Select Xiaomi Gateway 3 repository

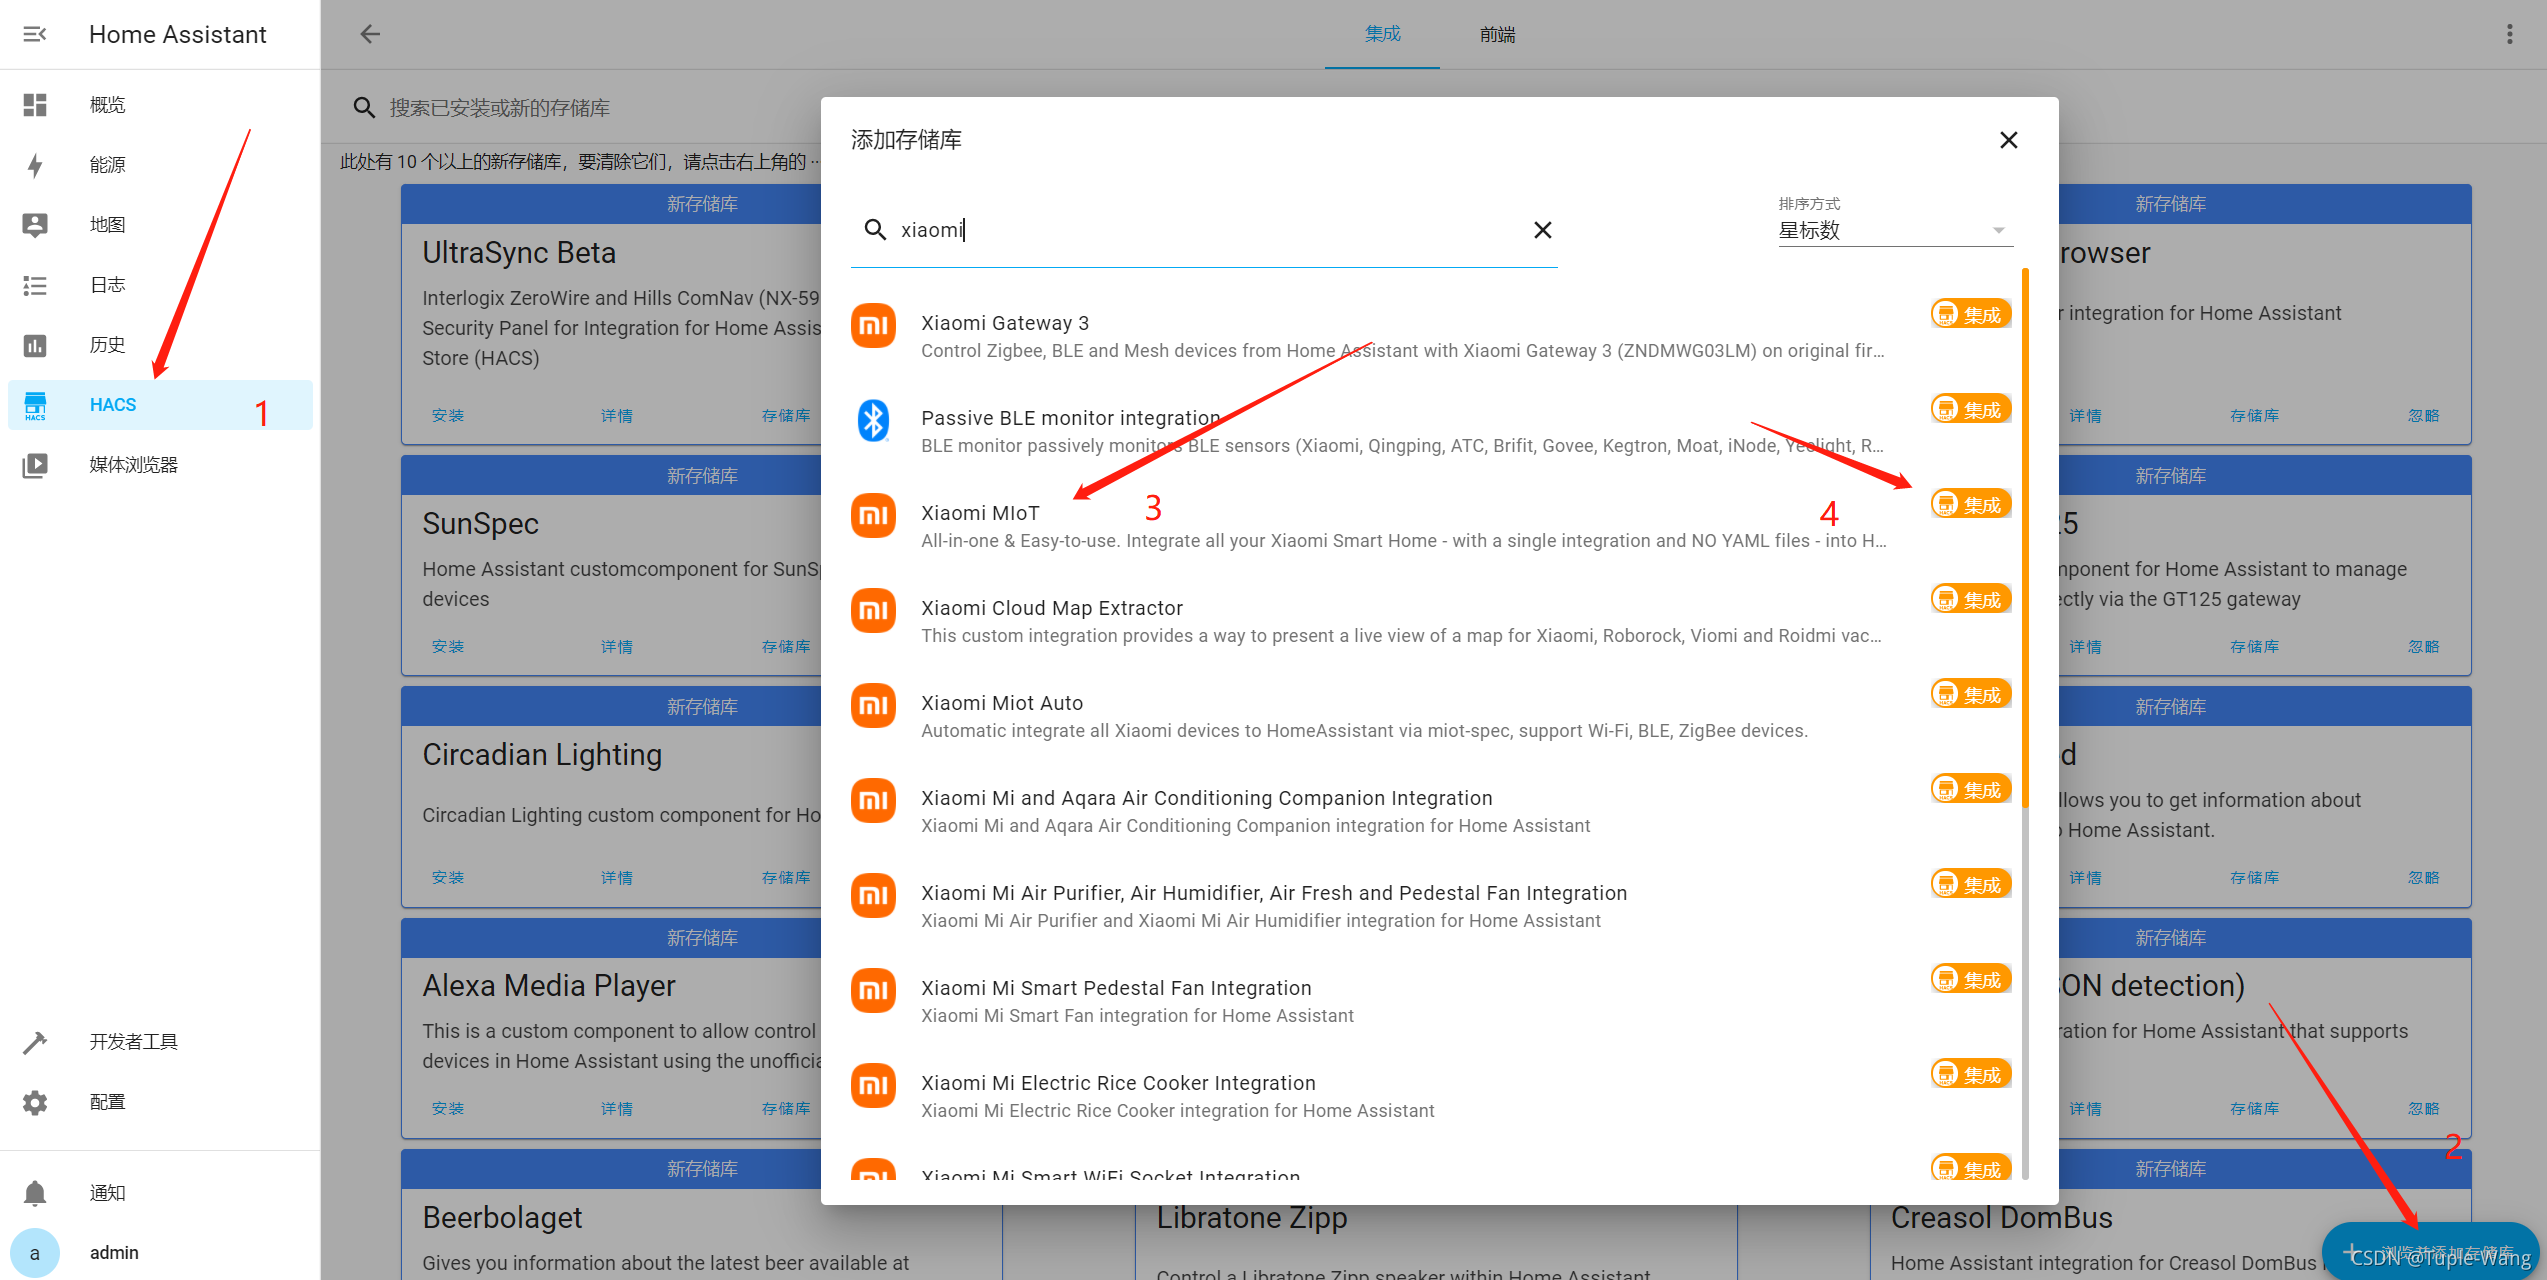click(x=1004, y=324)
